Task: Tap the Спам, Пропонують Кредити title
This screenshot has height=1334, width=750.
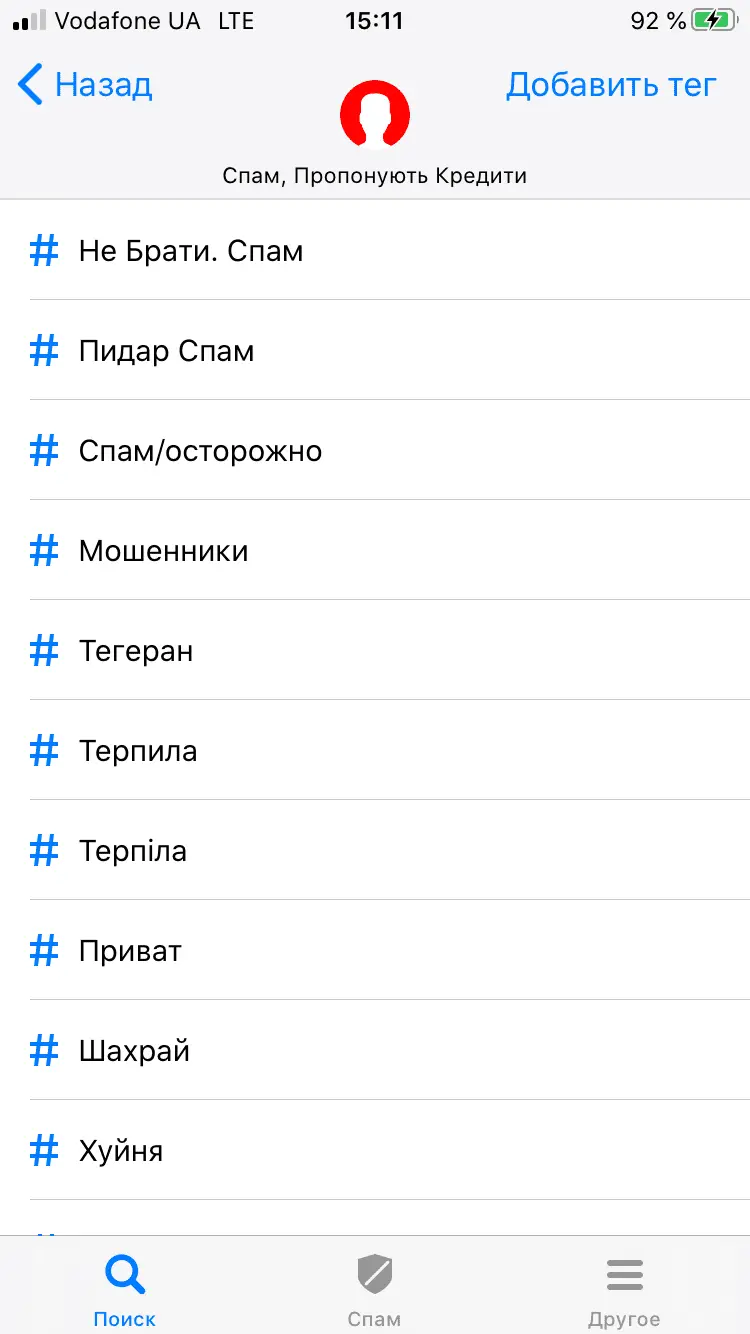Action: tap(375, 176)
